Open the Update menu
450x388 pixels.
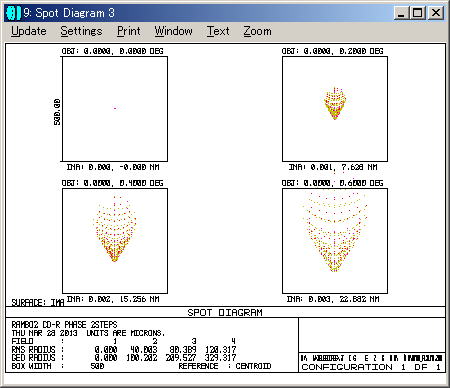click(29, 31)
